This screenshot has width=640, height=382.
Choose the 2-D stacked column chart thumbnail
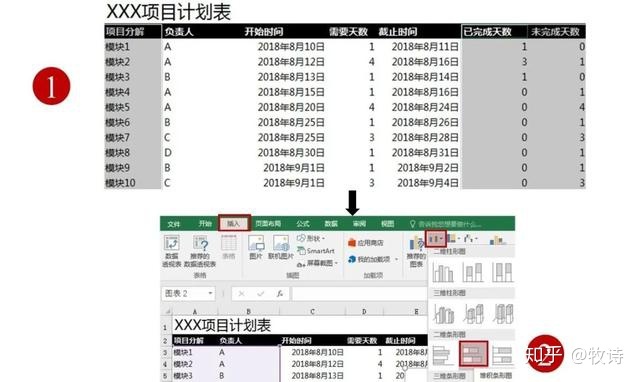(473, 272)
